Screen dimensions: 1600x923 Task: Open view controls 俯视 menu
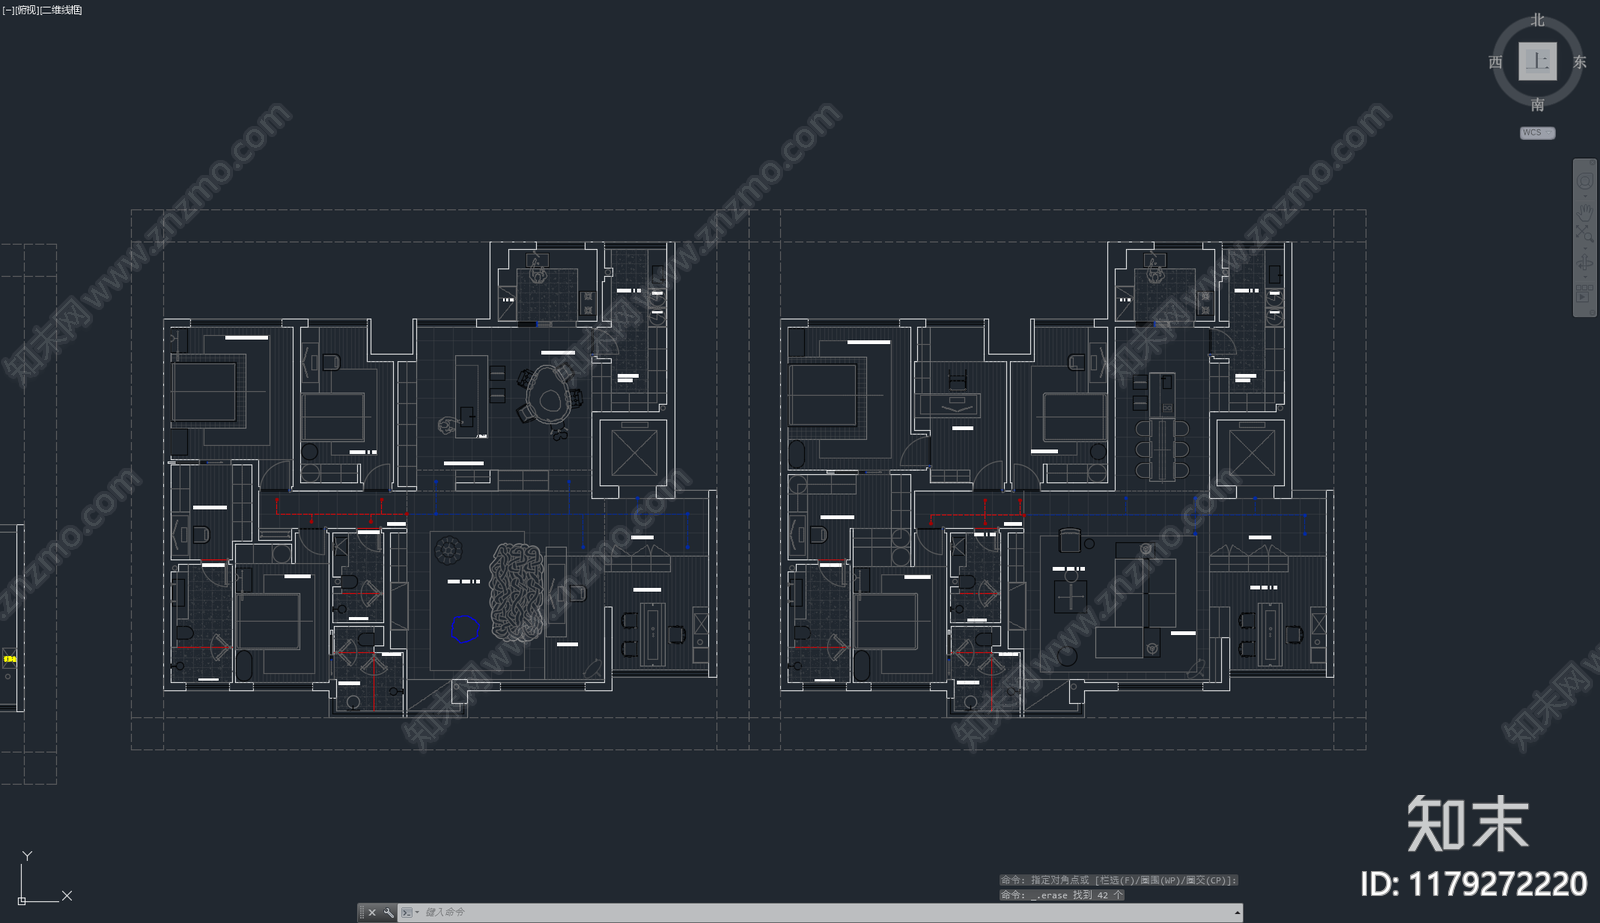point(26,10)
